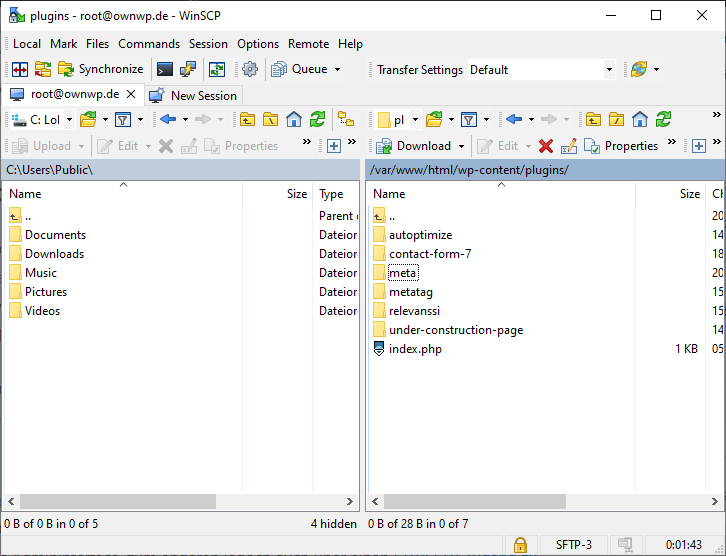Open the Files menu
The height and width of the screenshot is (556, 726).
[97, 44]
